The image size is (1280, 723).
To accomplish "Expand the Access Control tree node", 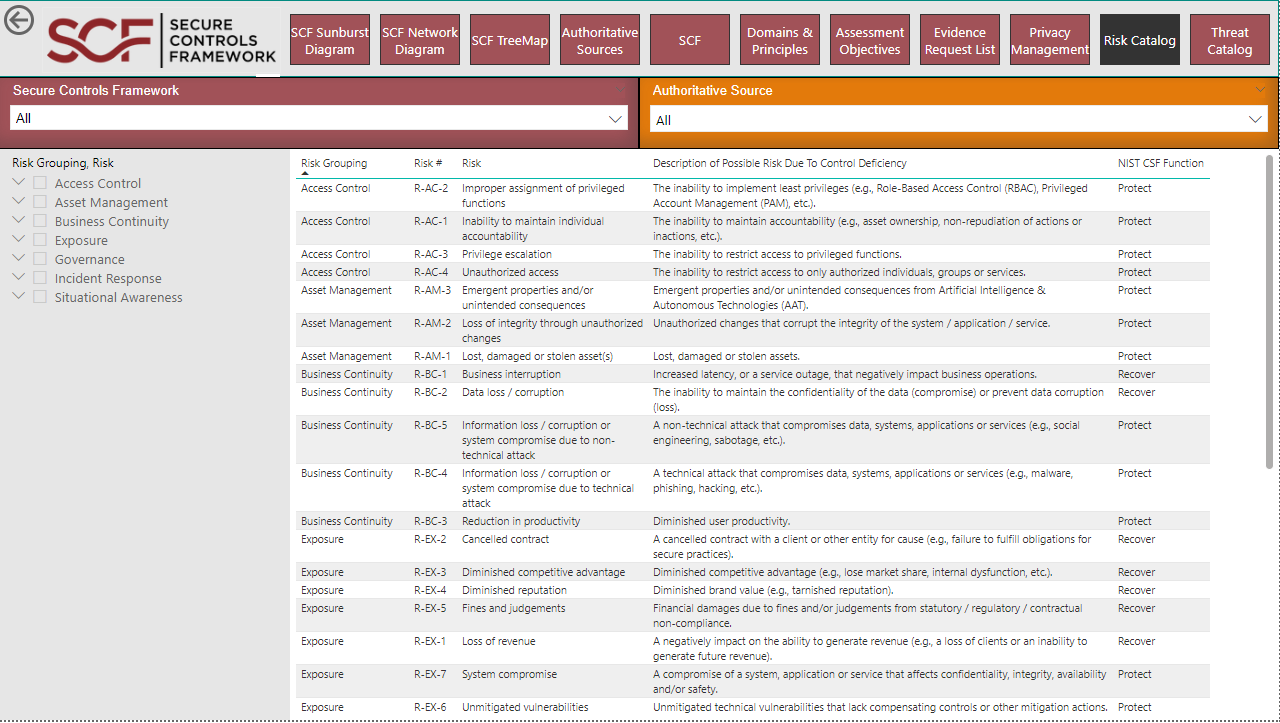I will [17, 183].
